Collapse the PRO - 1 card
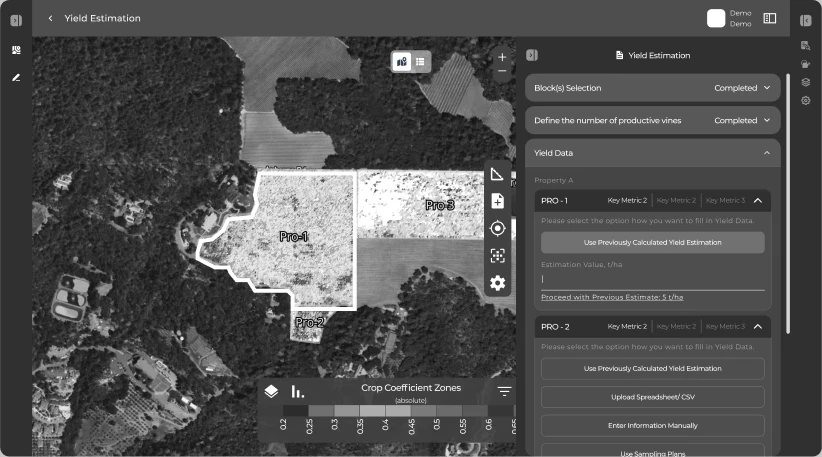 click(x=758, y=201)
